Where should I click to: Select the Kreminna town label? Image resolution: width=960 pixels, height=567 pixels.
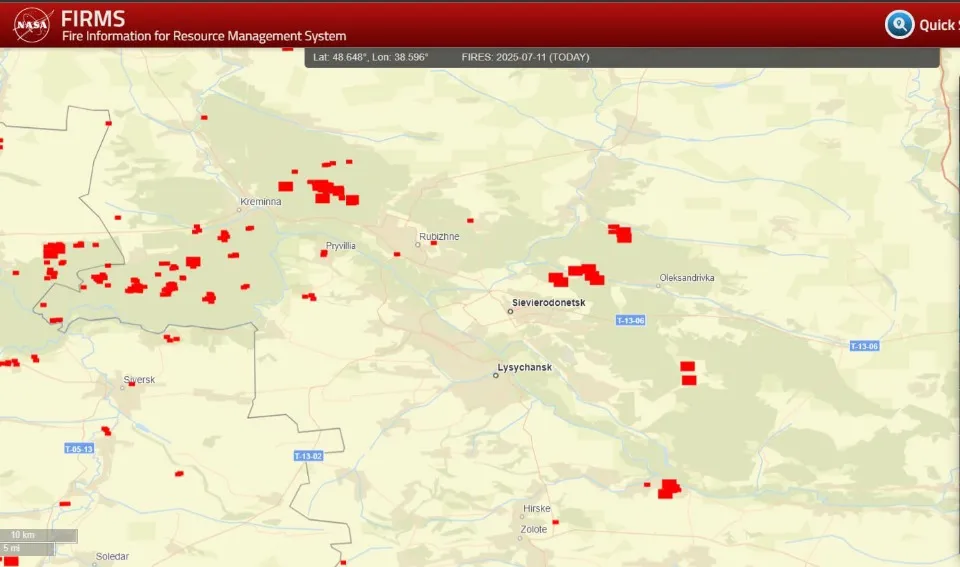point(261,201)
